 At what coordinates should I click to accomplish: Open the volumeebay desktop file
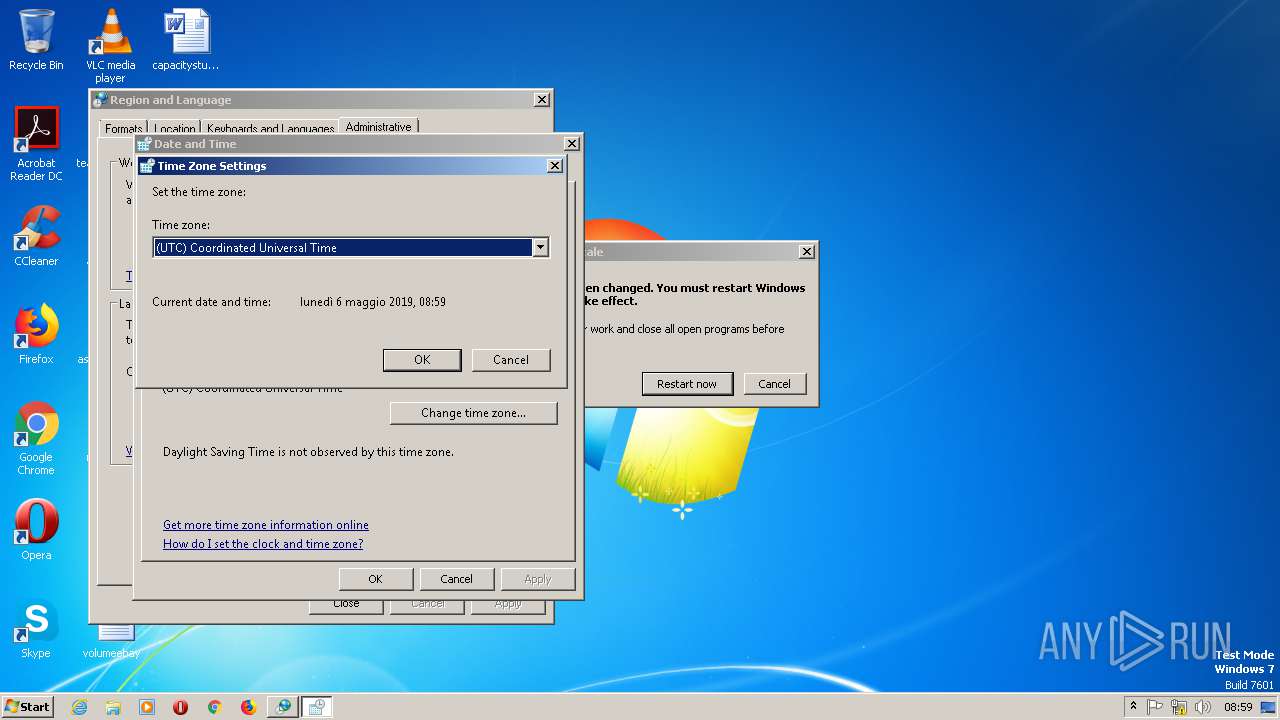(111, 640)
